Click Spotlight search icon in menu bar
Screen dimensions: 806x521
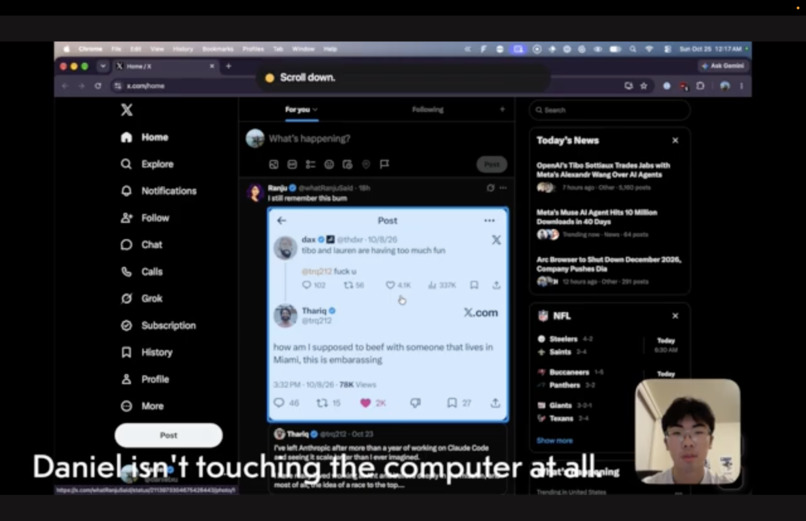(x=633, y=49)
